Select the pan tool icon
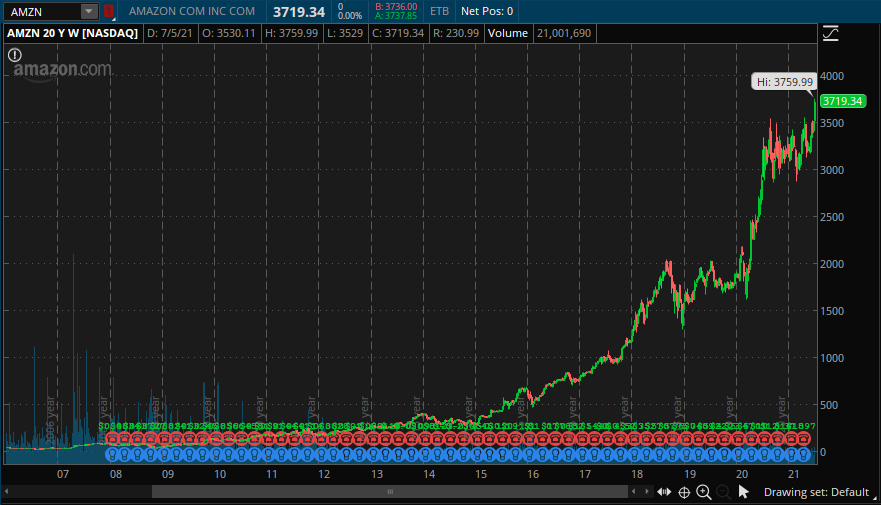 664,492
